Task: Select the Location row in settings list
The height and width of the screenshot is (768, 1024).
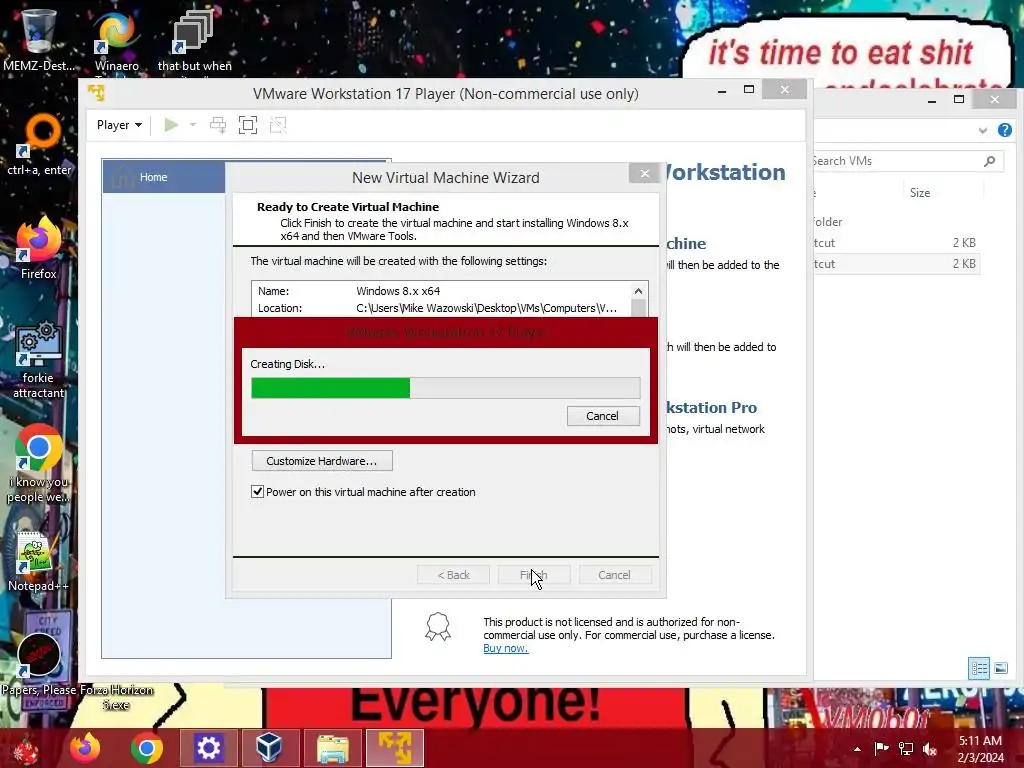Action: [441, 308]
